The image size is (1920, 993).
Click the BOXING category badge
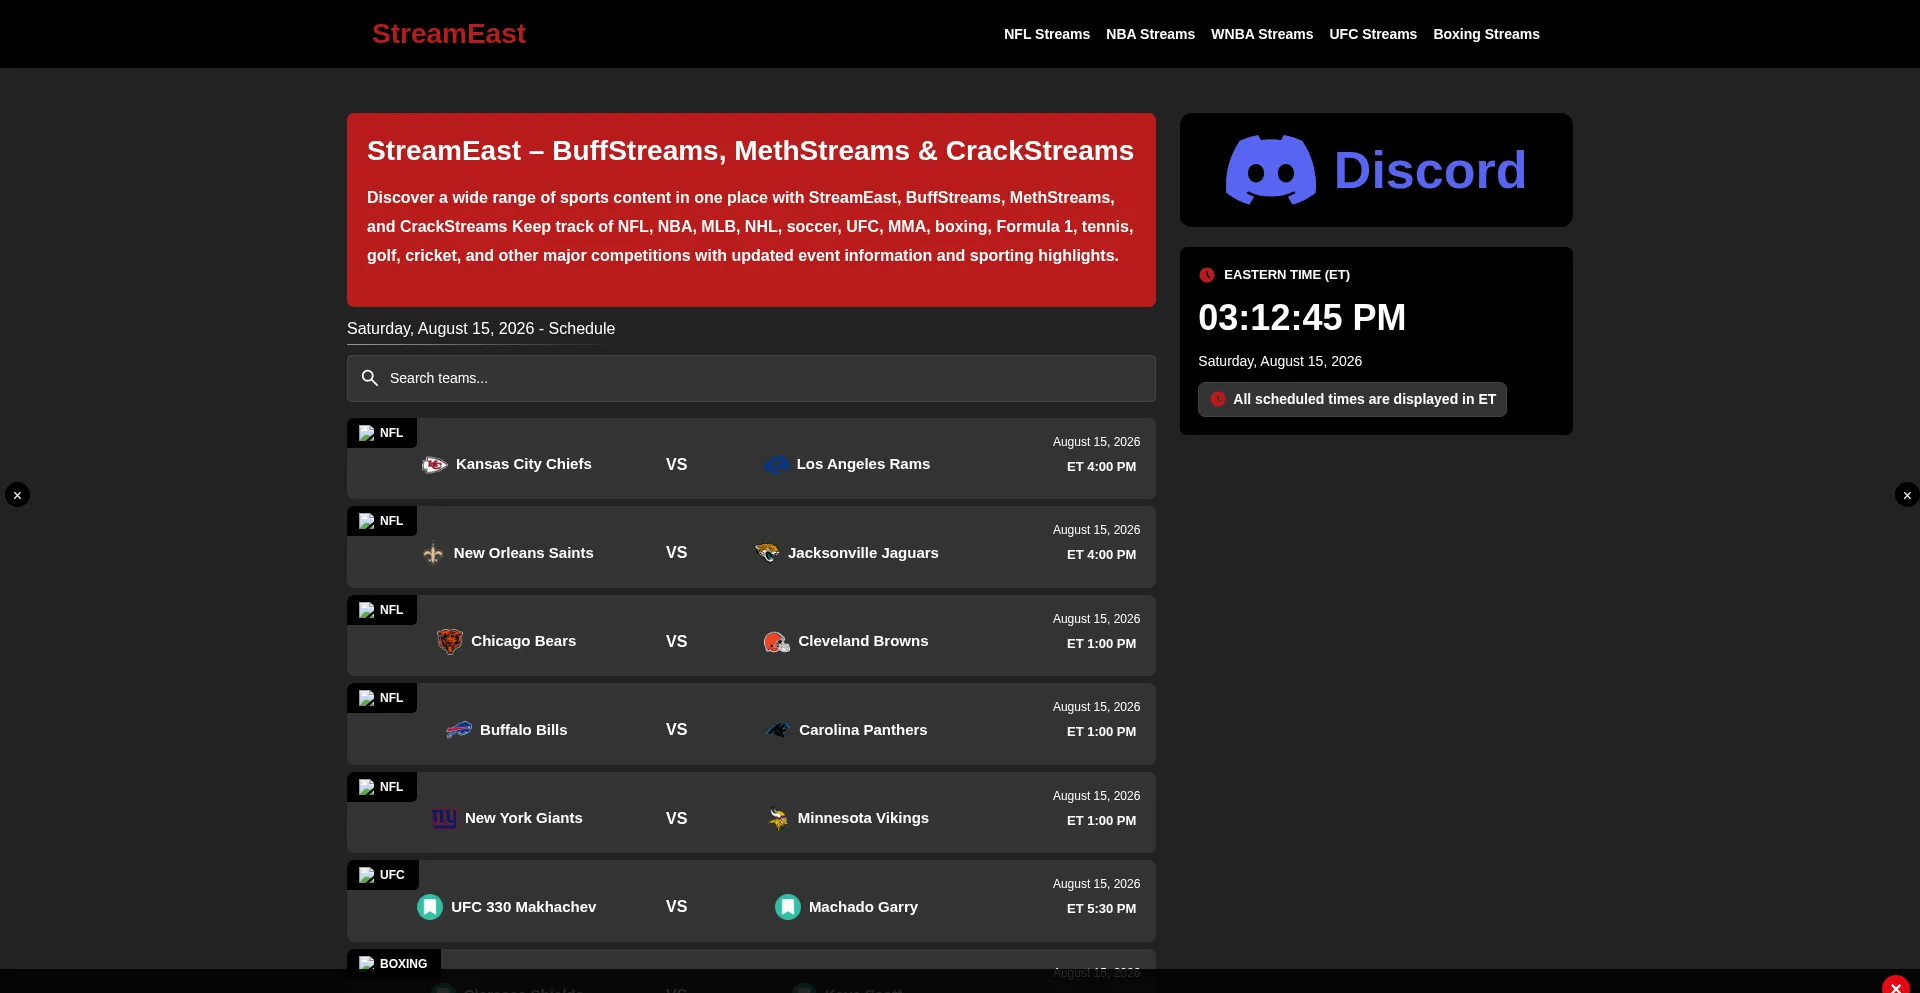pos(394,964)
